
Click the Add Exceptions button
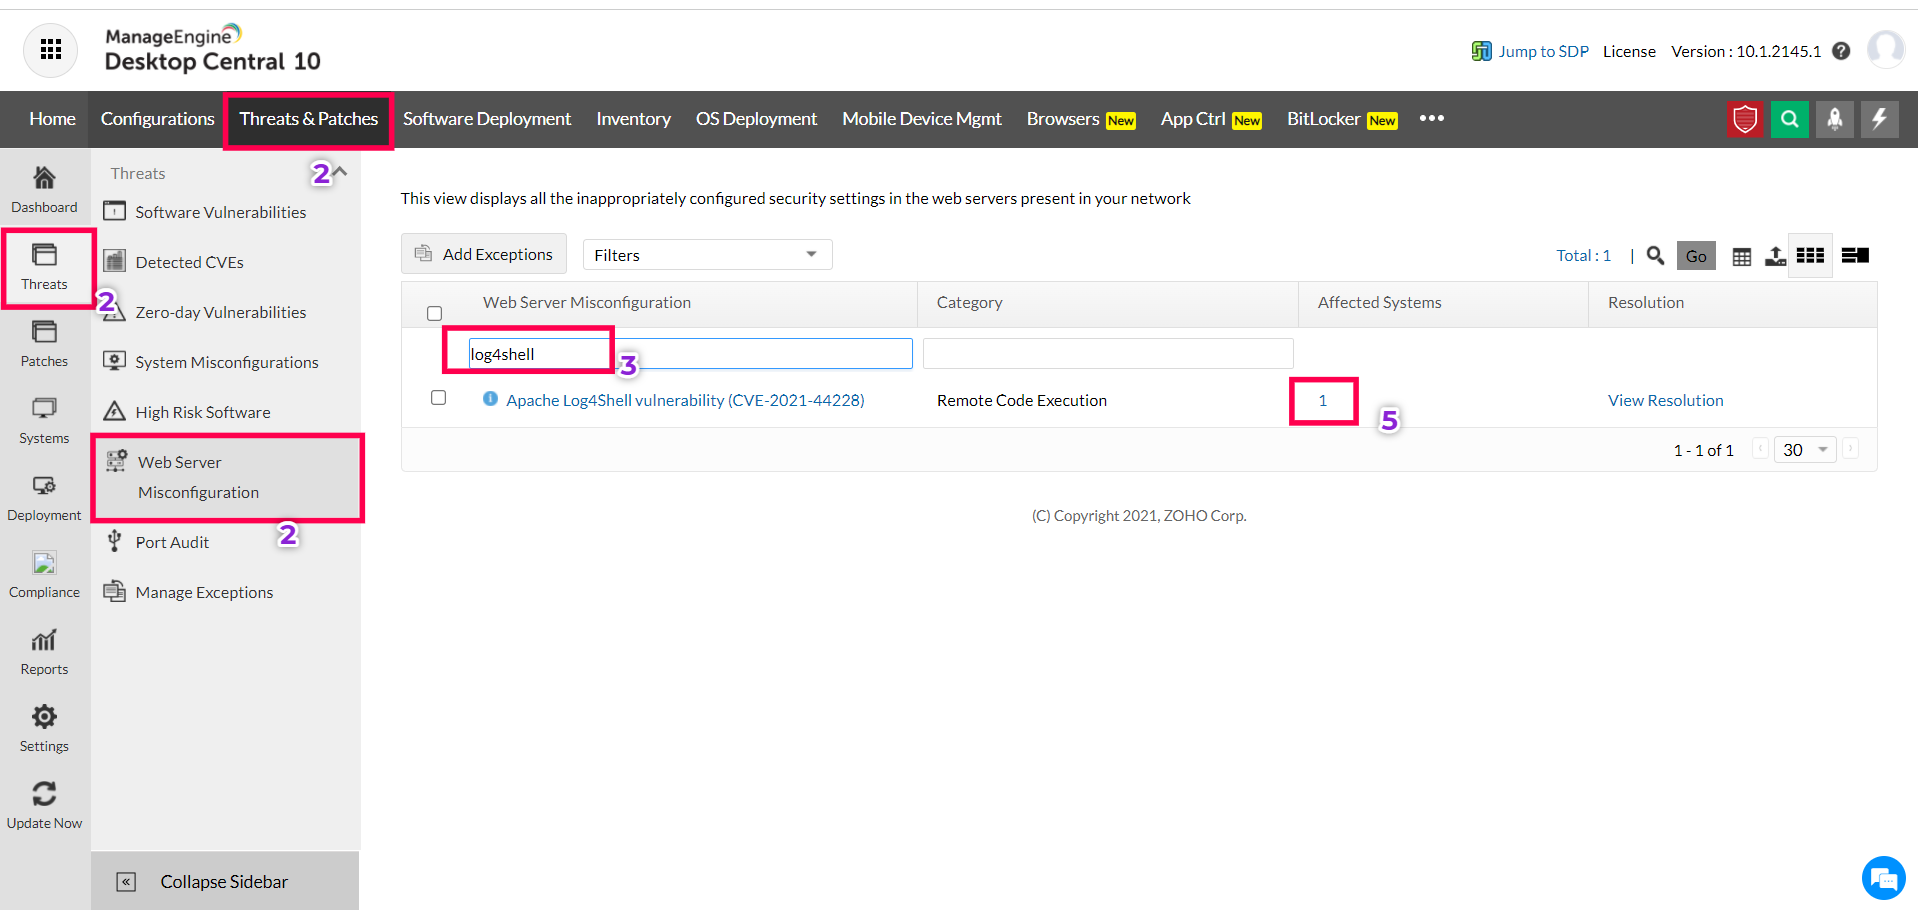click(484, 254)
